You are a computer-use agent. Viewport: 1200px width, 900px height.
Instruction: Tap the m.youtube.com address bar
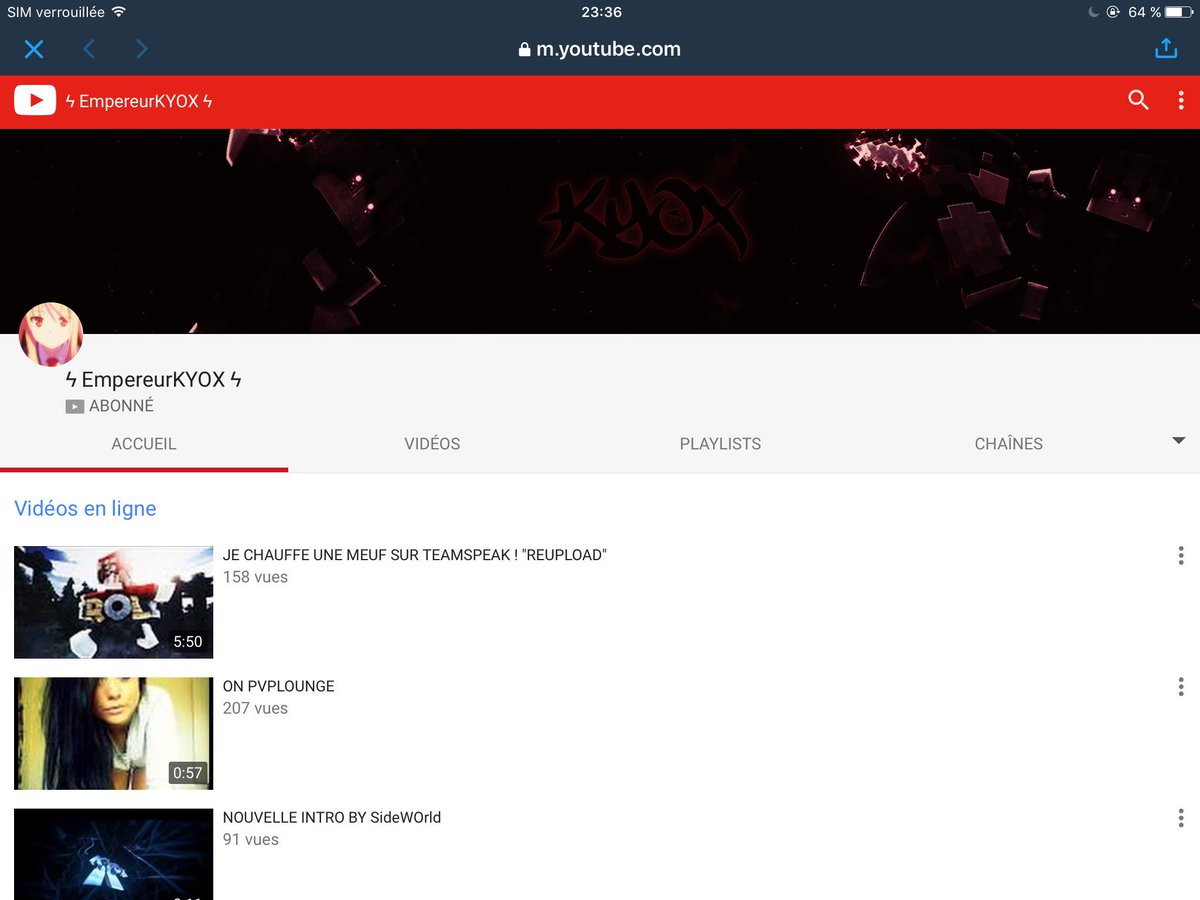pyautogui.click(x=600, y=49)
